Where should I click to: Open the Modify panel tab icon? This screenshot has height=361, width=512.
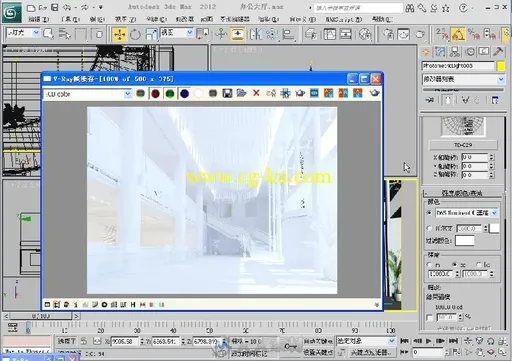click(x=440, y=52)
